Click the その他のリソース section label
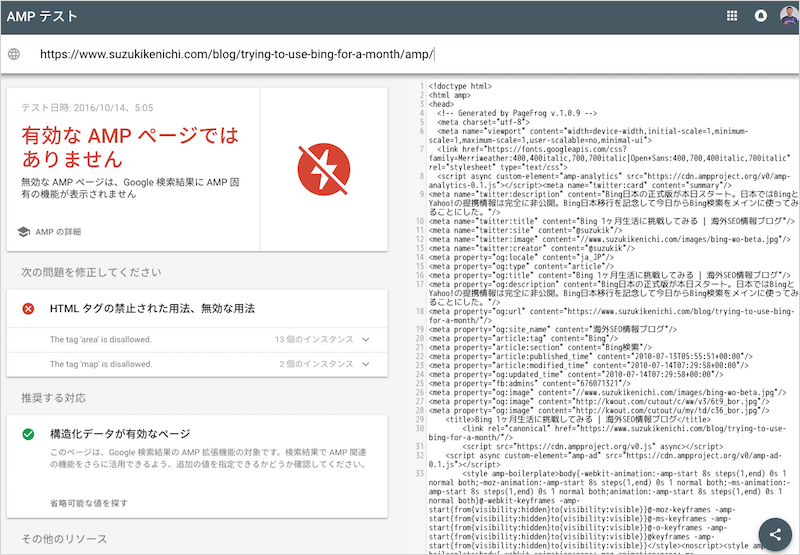The height and width of the screenshot is (555, 800). (64, 539)
